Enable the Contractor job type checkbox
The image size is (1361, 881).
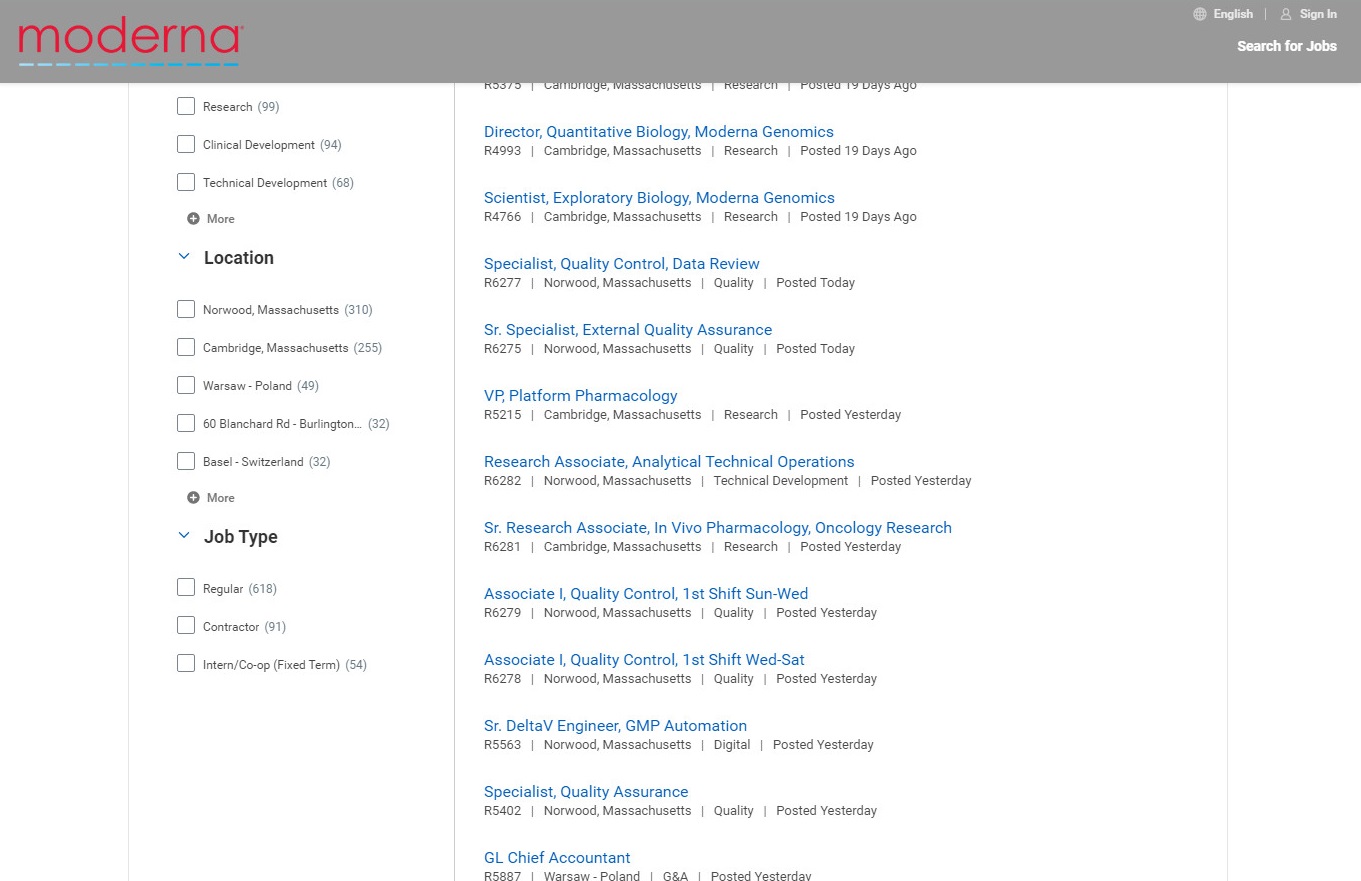point(186,627)
